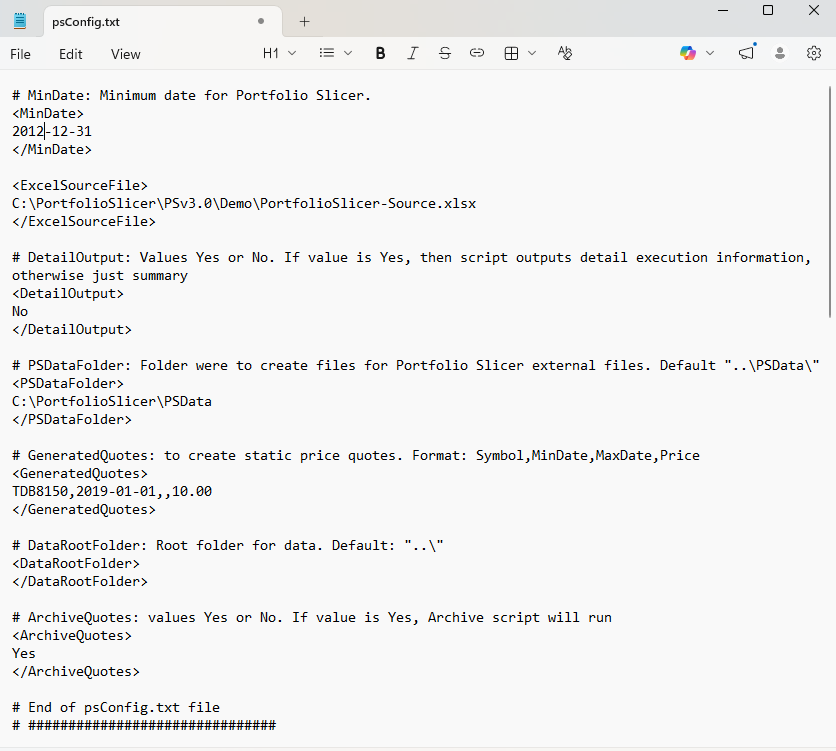Sign in using the account icon
The image size is (836, 751).
tap(779, 53)
